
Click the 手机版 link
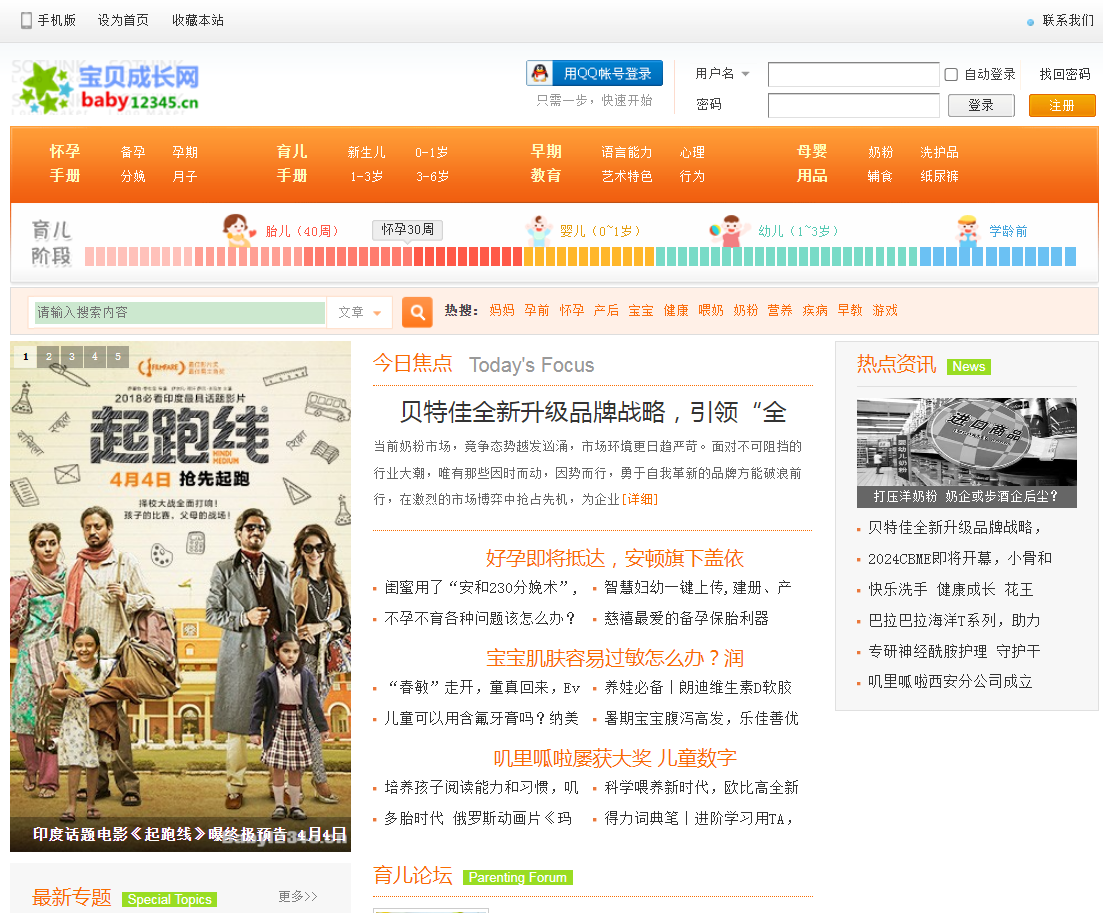click(56, 20)
